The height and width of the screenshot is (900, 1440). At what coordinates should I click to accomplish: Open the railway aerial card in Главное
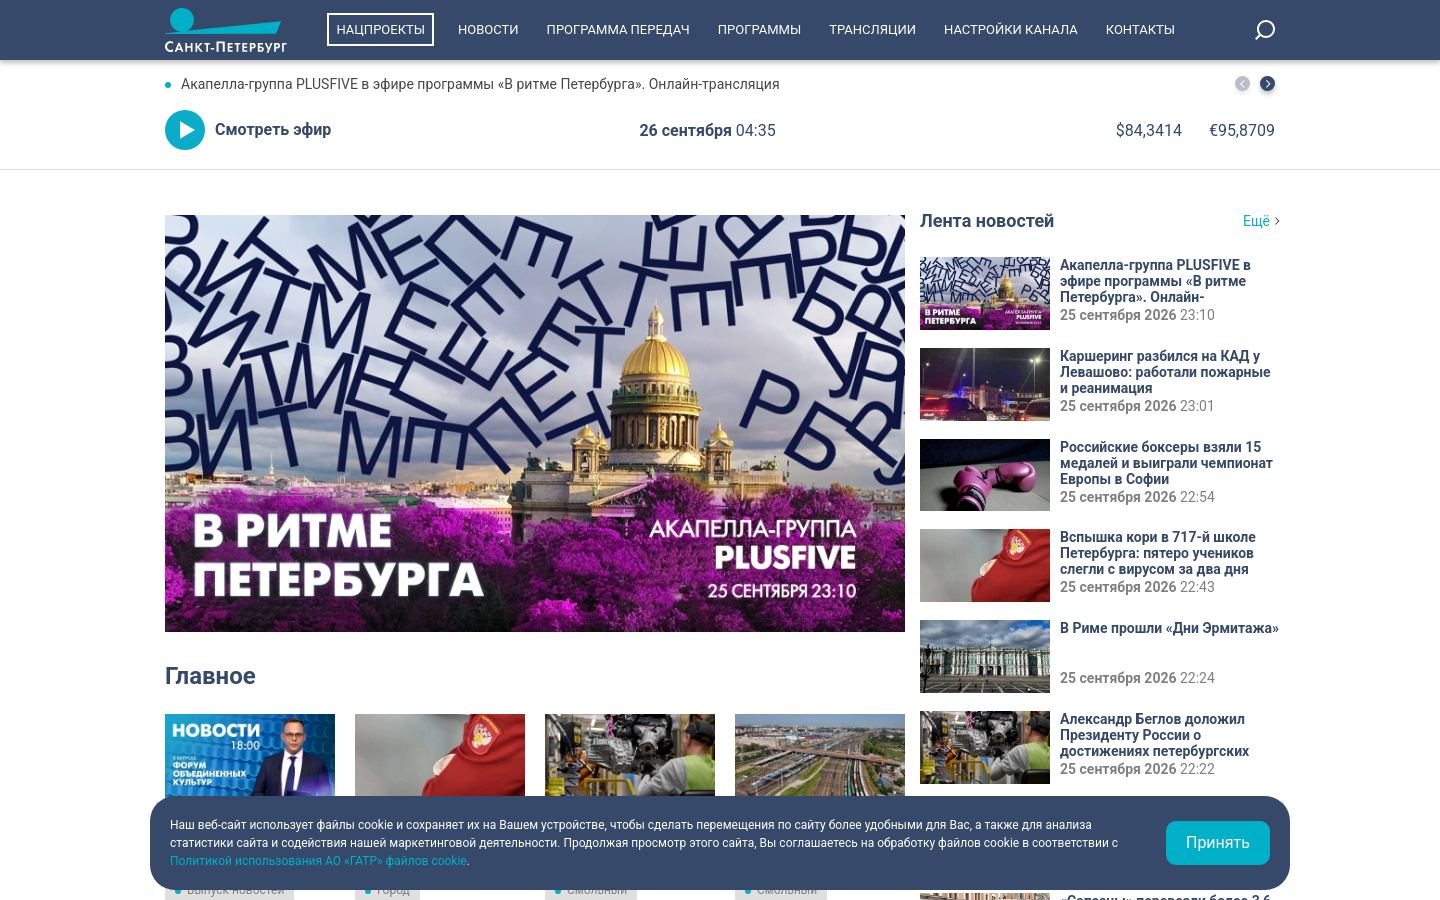tap(820, 755)
